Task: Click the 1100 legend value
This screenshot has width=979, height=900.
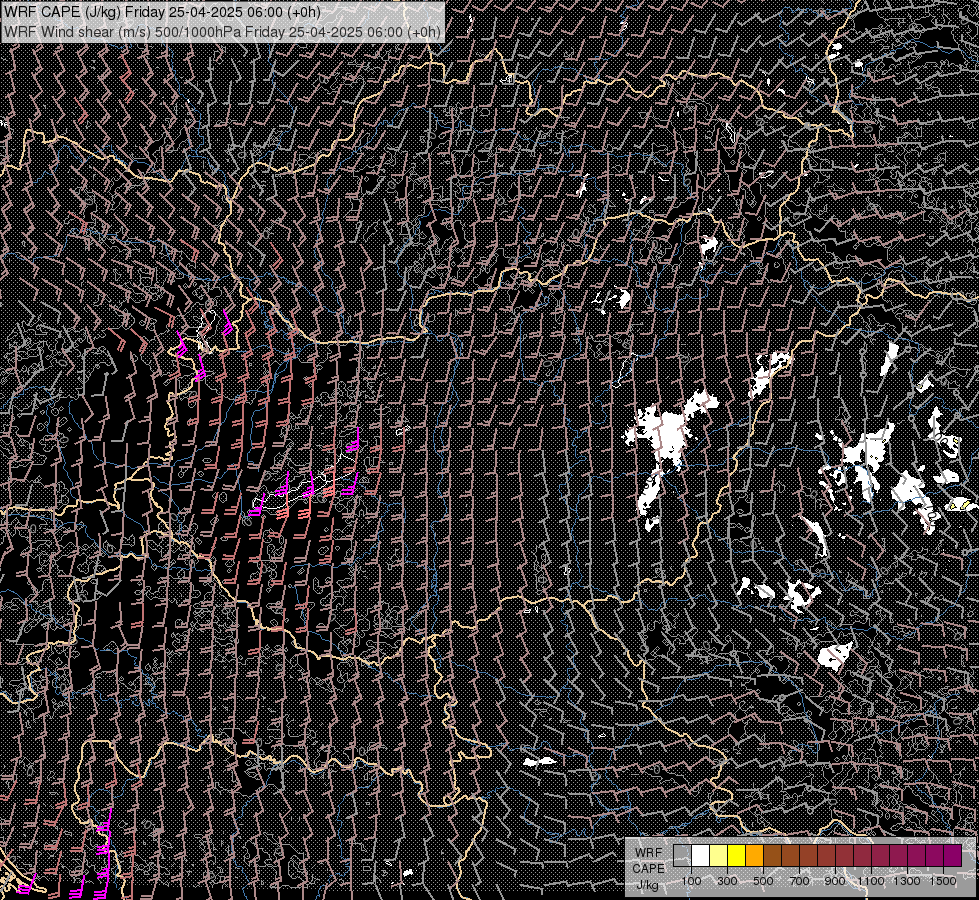Action: coord(871,881)
